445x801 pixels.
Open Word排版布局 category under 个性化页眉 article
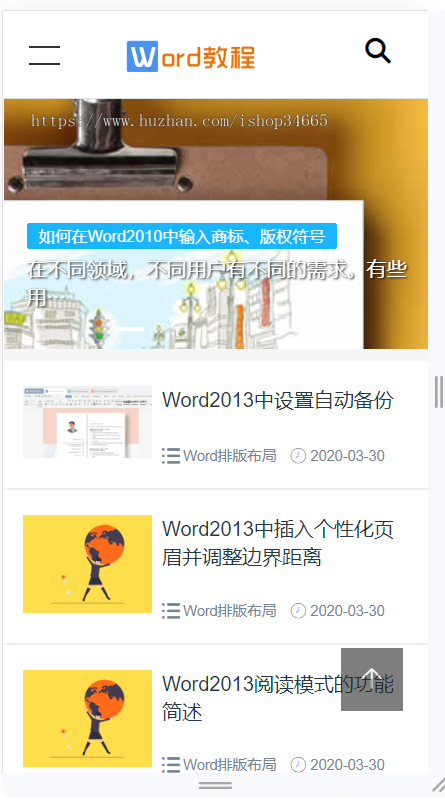pos(230,610)
